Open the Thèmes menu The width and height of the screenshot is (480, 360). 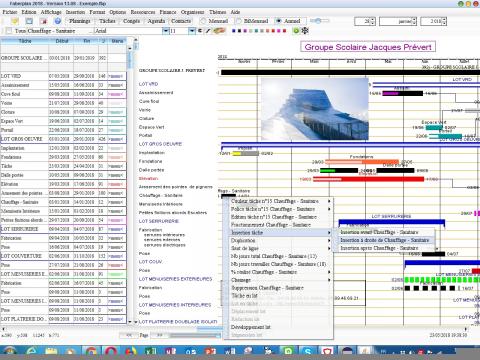click(x=217, y=12)
